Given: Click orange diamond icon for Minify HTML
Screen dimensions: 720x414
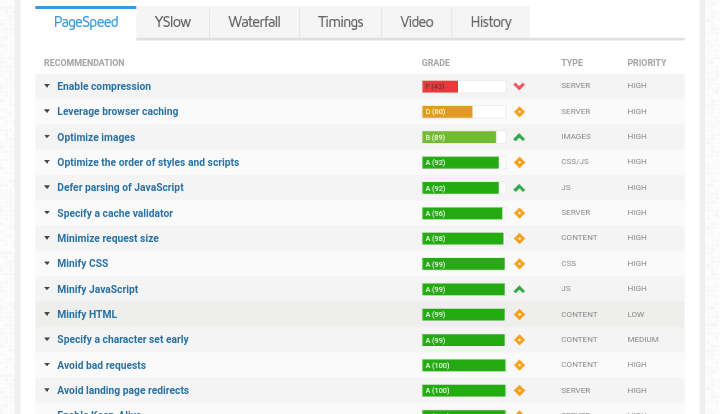Looking at the screenshot, I should [519, 314].
